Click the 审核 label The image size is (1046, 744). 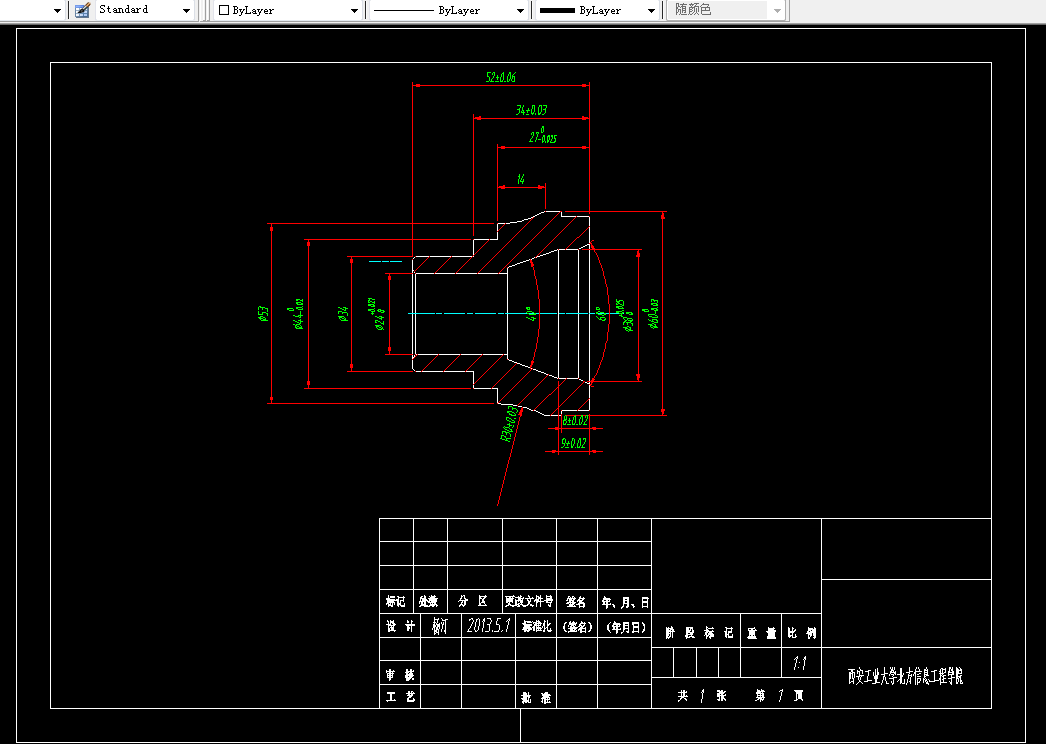click(400, 675)
